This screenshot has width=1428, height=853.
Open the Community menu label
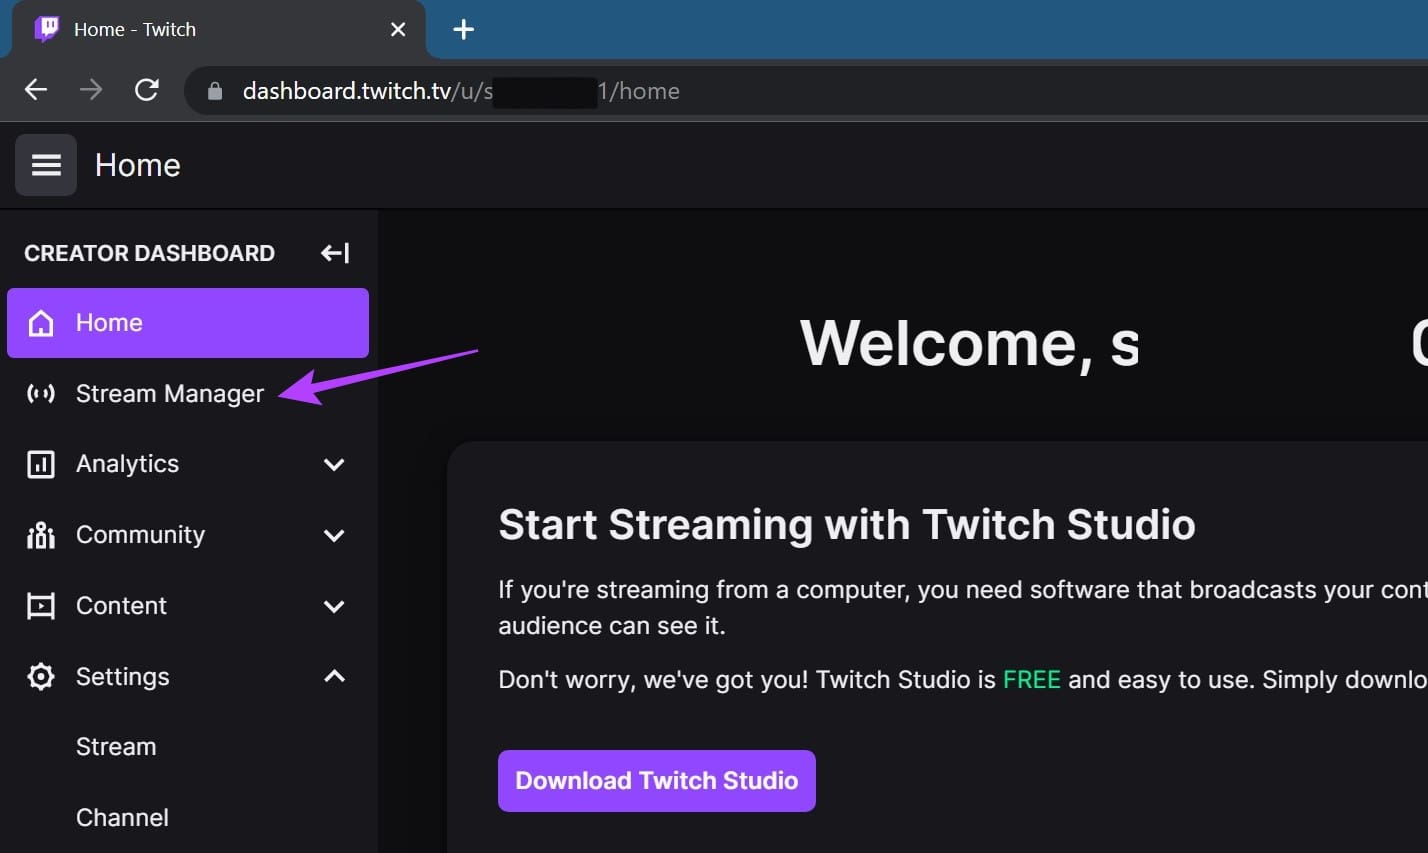click(140, 535)
